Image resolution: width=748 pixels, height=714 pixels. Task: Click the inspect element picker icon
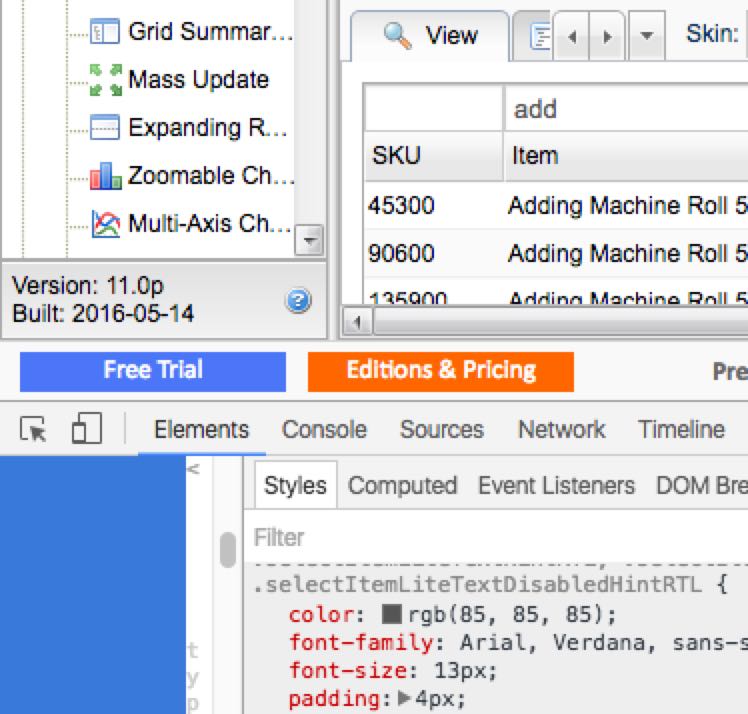point(33,430)
